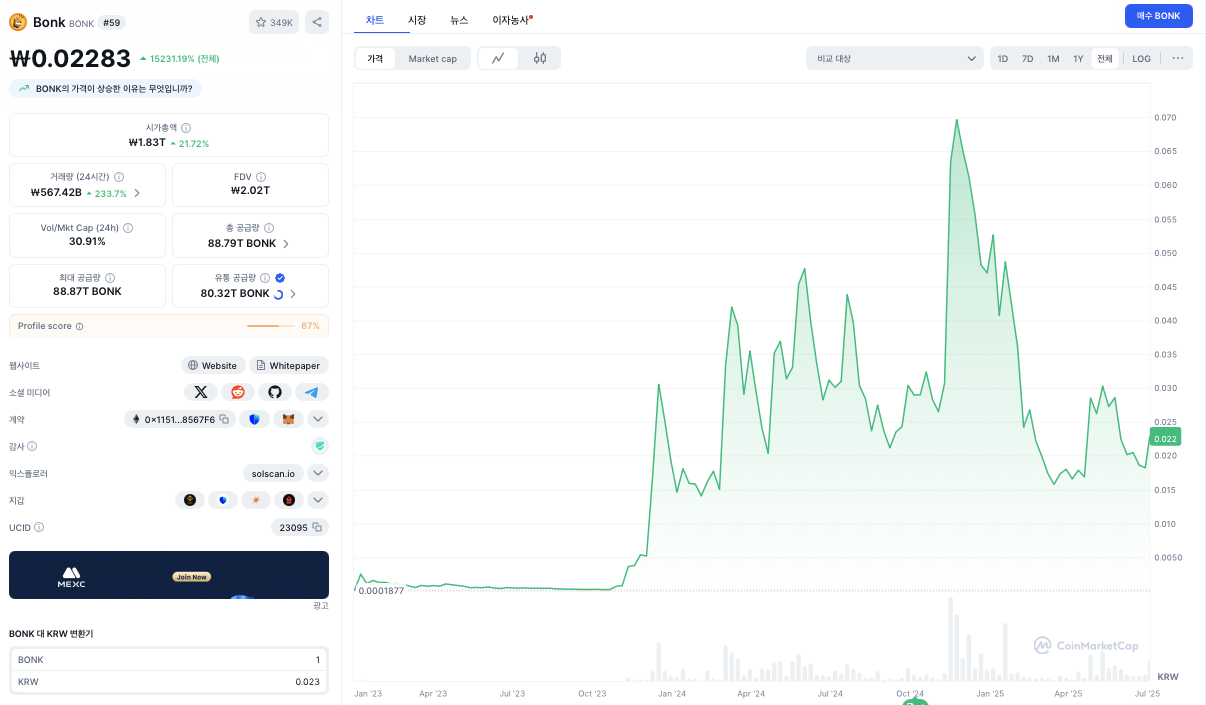The image size is (1206, 705).
Task: Expand more wallets chevron
Action: (x=318, y=500)
